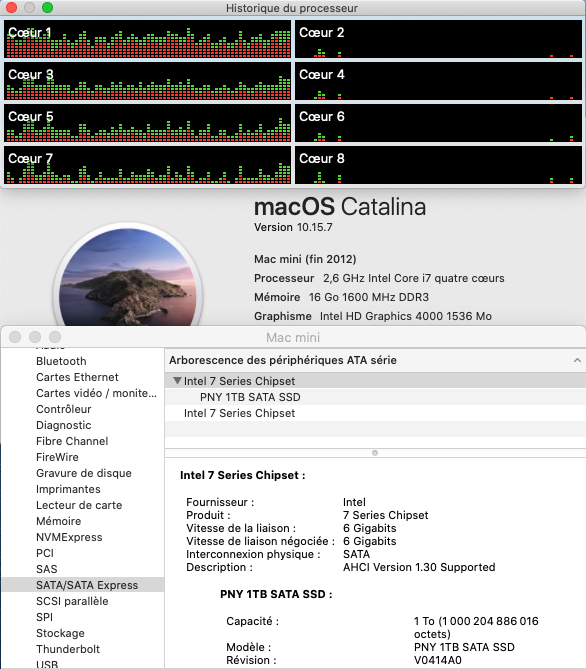Click the Cœur 5 usage graph
Viewport: 586px width, 669px height.
tap(148, 123)
